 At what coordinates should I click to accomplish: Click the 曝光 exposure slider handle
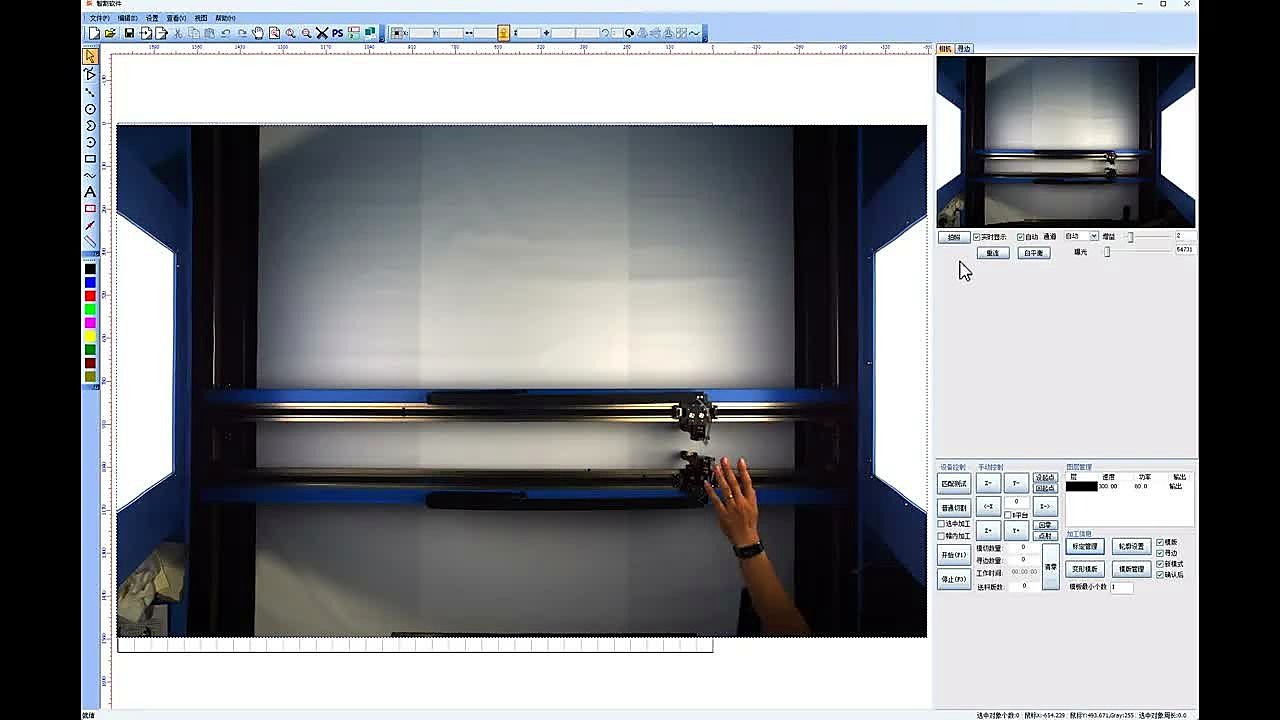(x=1107, y=252)
